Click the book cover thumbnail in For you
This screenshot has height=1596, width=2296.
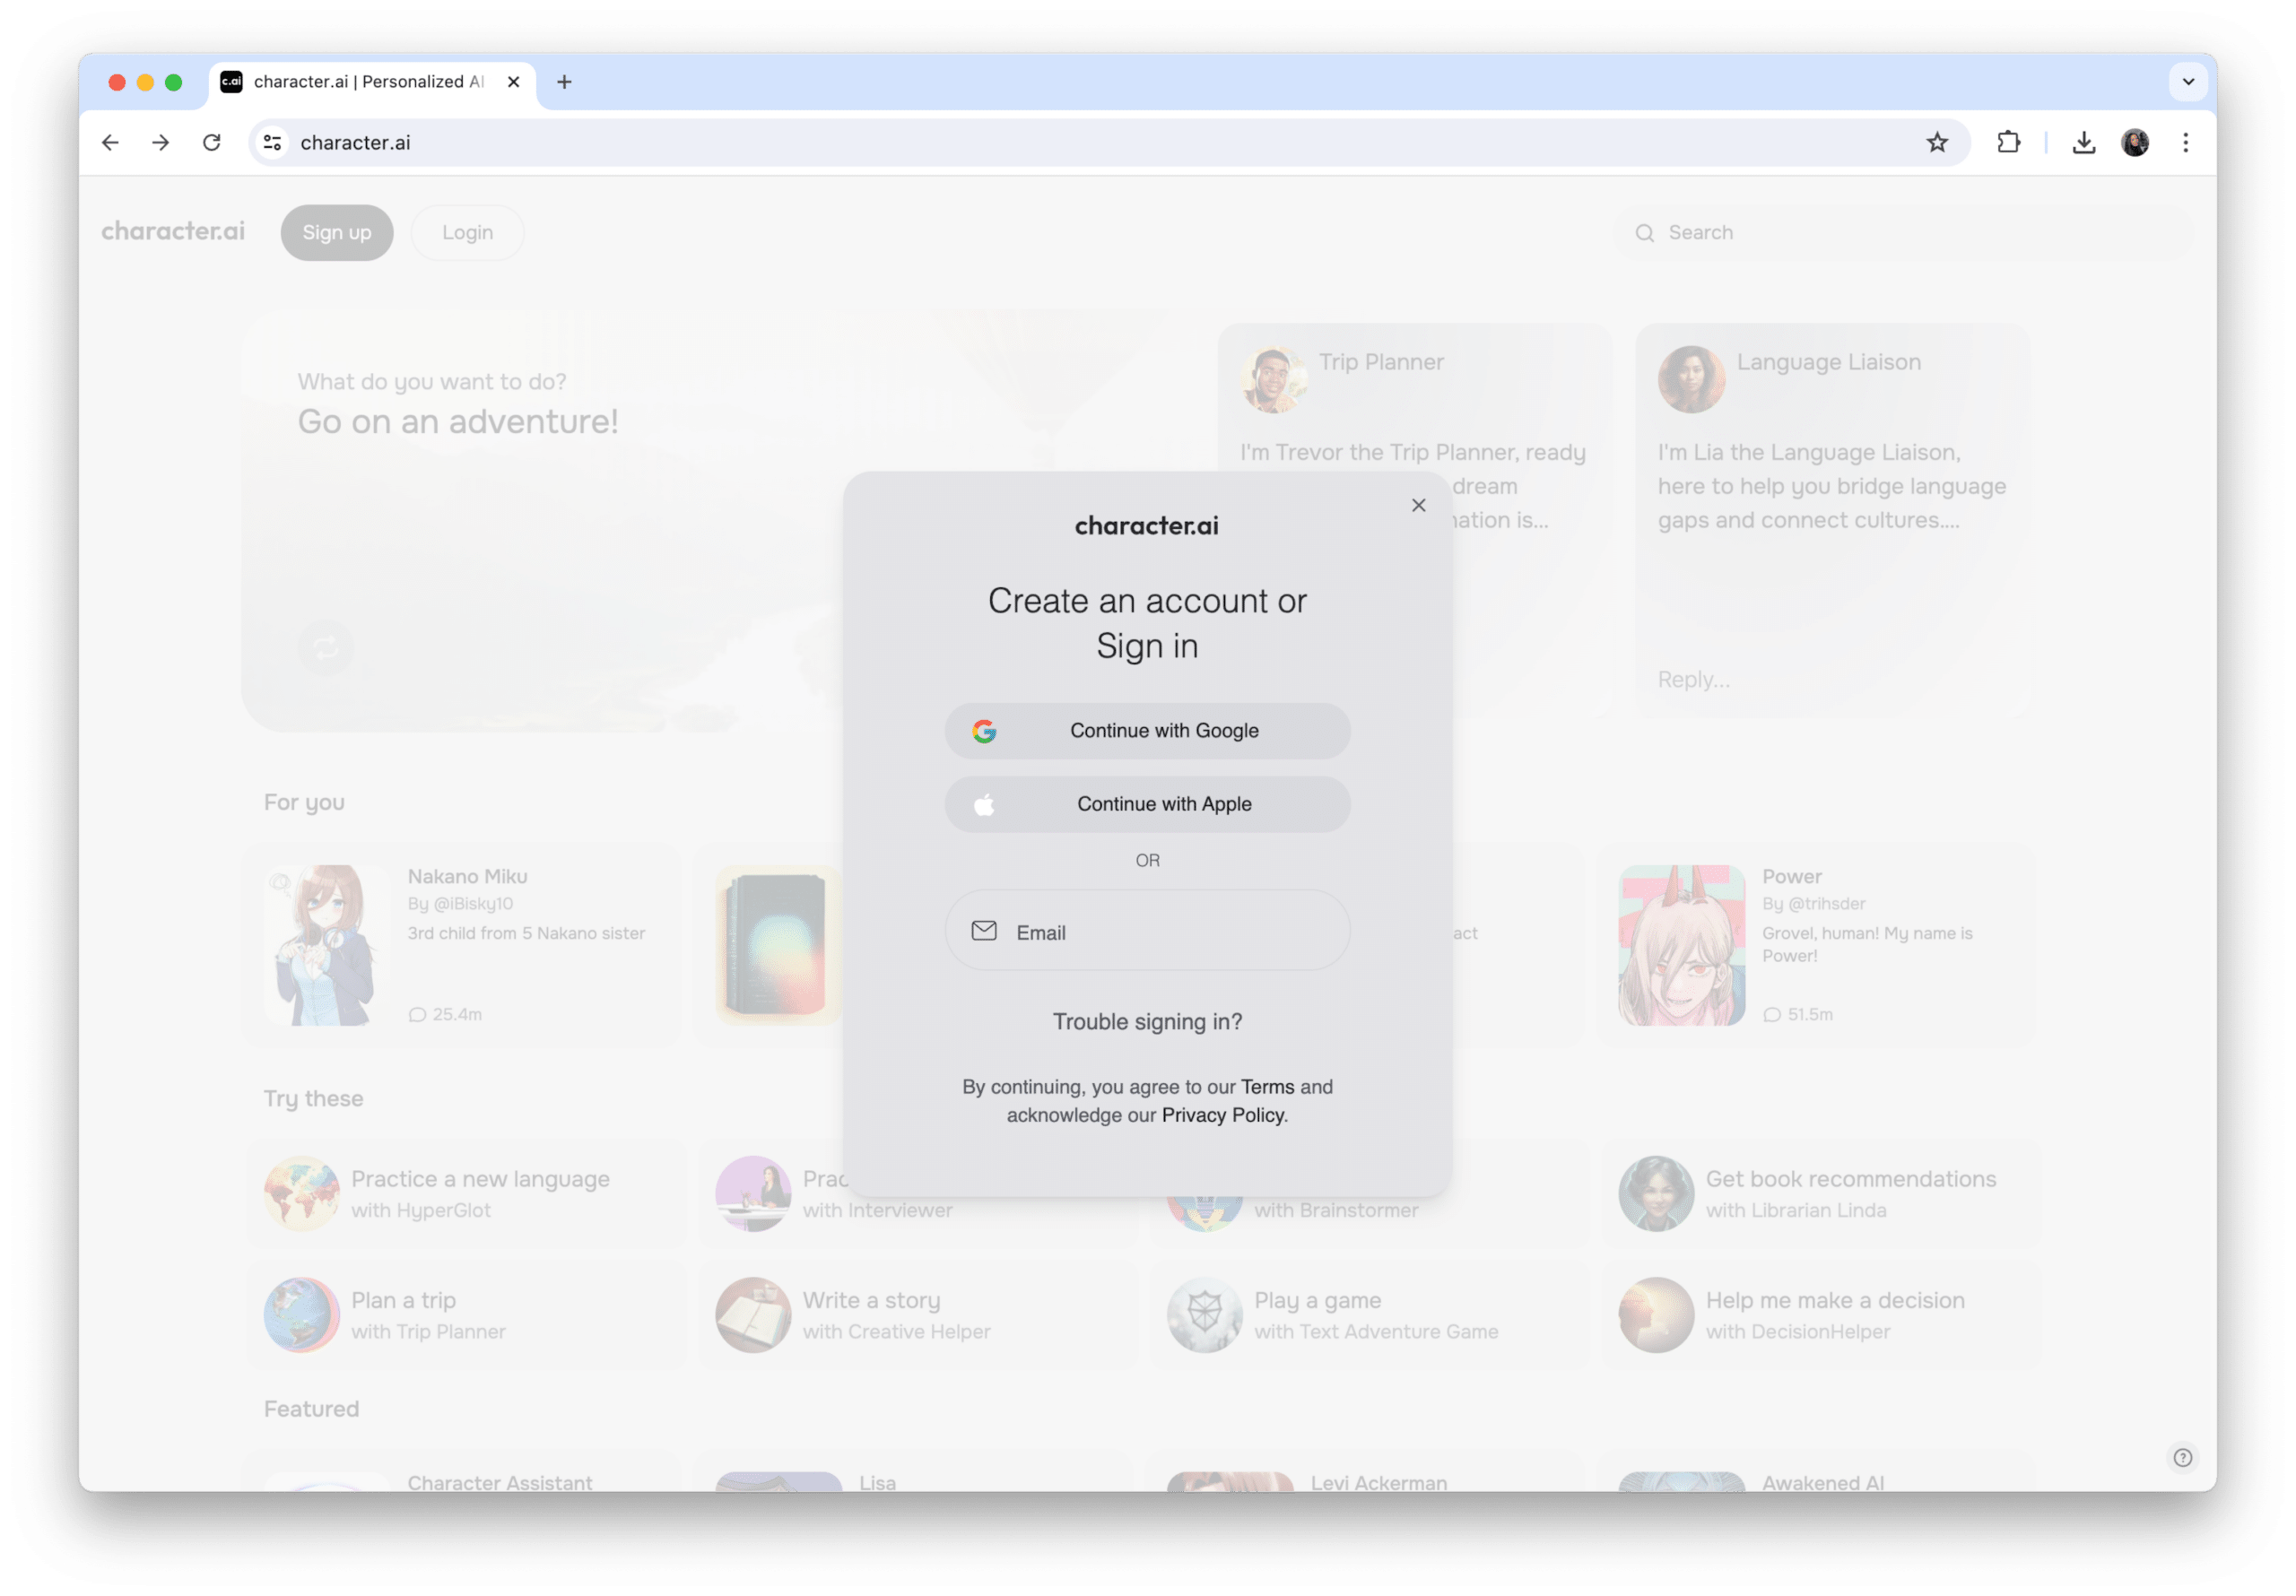pos(778,945)
